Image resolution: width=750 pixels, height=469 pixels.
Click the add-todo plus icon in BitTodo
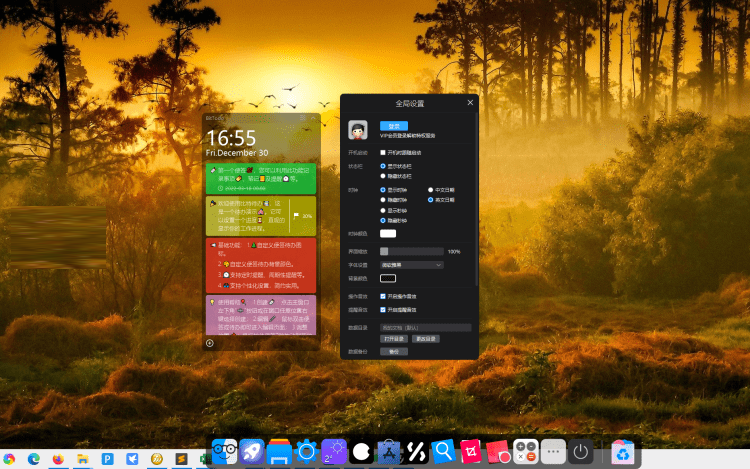[210, 343]
